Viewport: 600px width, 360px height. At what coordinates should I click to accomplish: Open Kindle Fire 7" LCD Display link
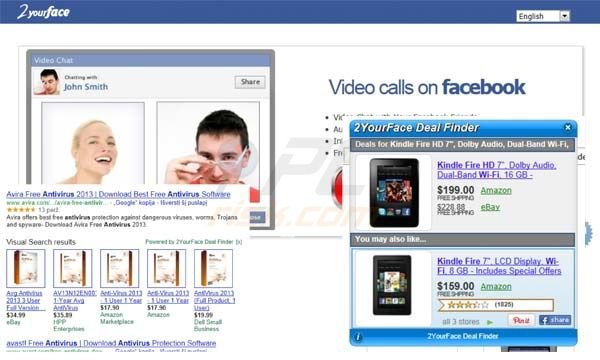pyautogui.click(x=499, y=266)
